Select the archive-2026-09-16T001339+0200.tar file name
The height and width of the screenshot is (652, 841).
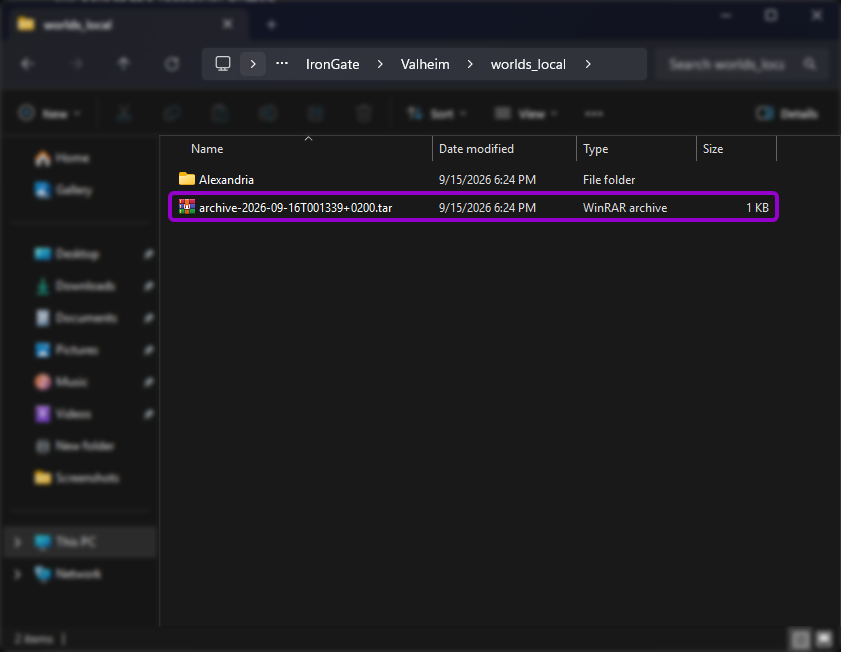(296, 208)
